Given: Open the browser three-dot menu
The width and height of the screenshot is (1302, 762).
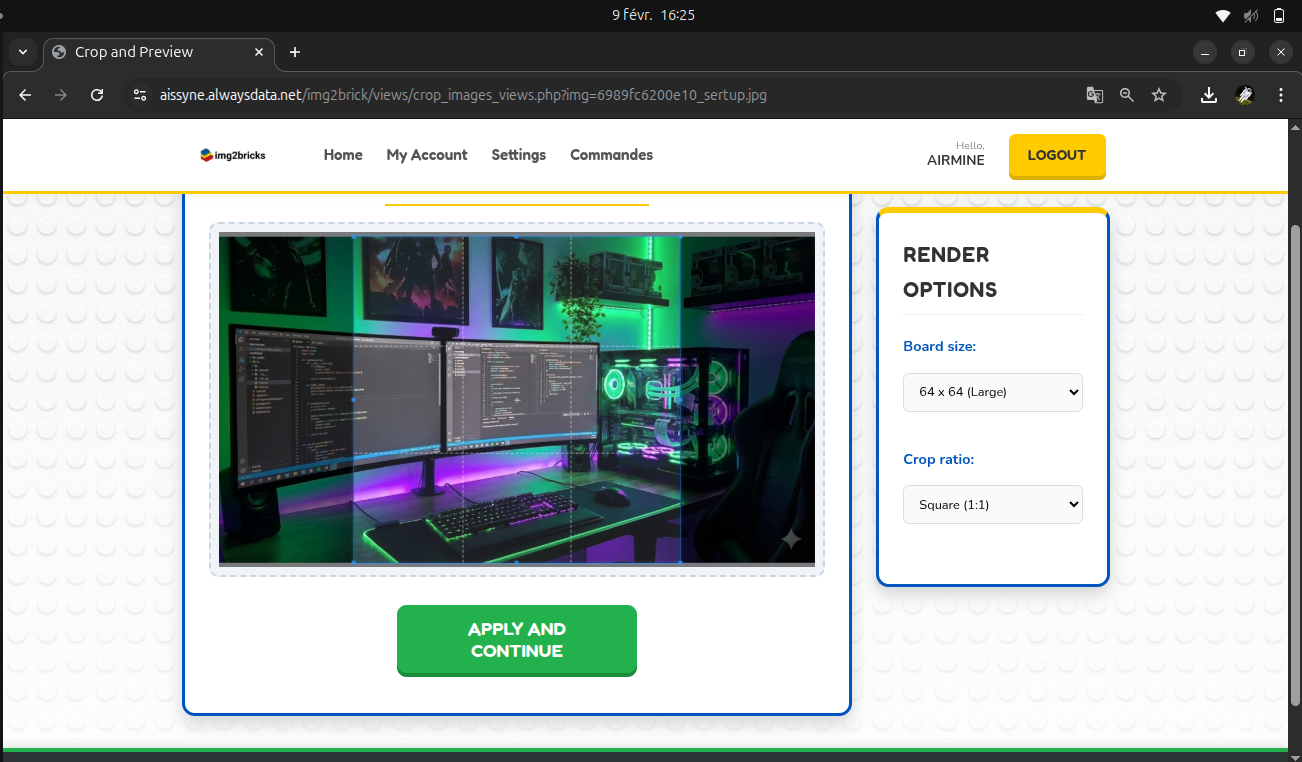Looking at the screenshot, I should (1281, 95).
